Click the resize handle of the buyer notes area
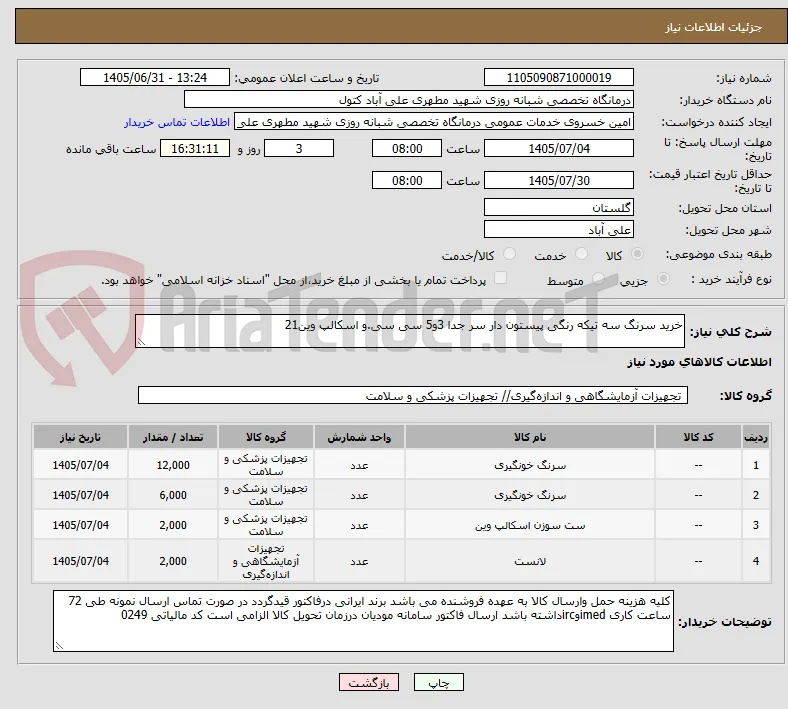The image size is (788, 709). [x=59, y=646]
